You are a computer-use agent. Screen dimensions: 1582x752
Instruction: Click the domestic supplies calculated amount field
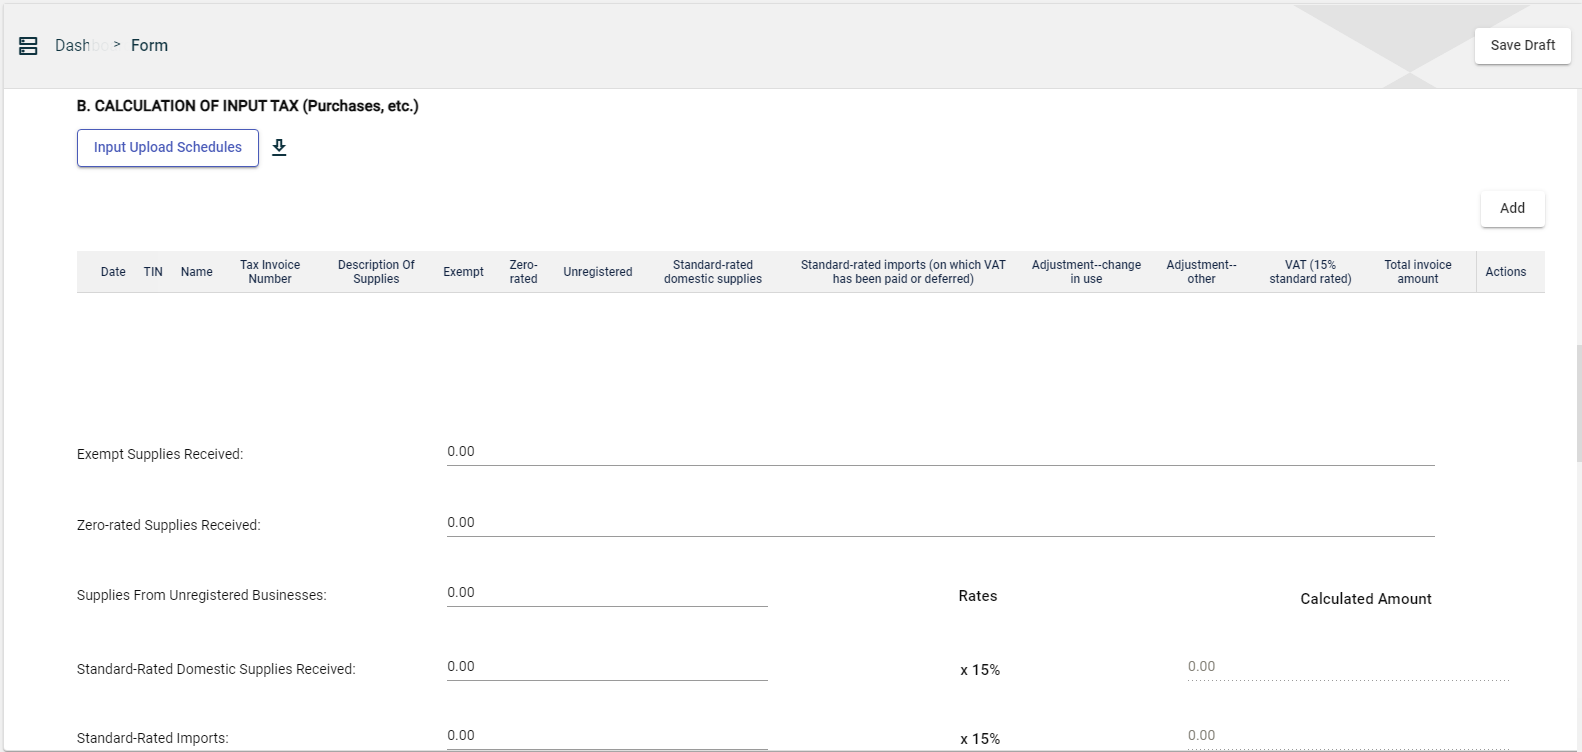[x=1347, y=667]
